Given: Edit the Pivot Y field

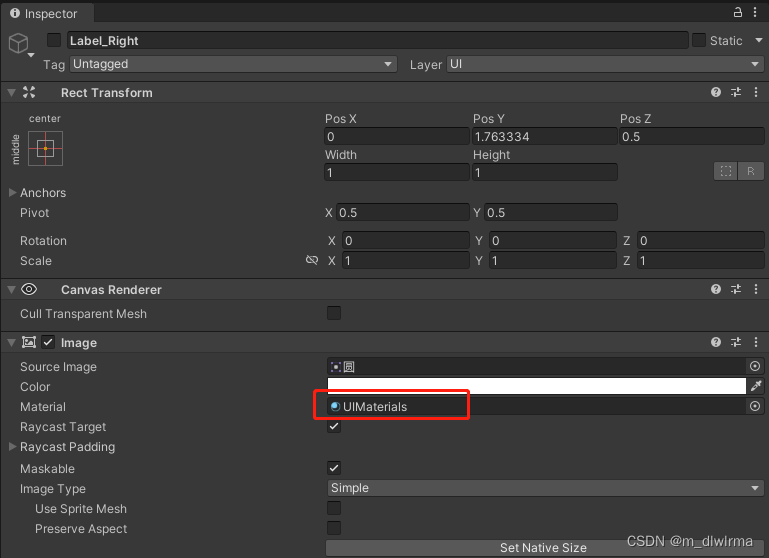Looking at the screenshot, I should click(x=550, y=212).
